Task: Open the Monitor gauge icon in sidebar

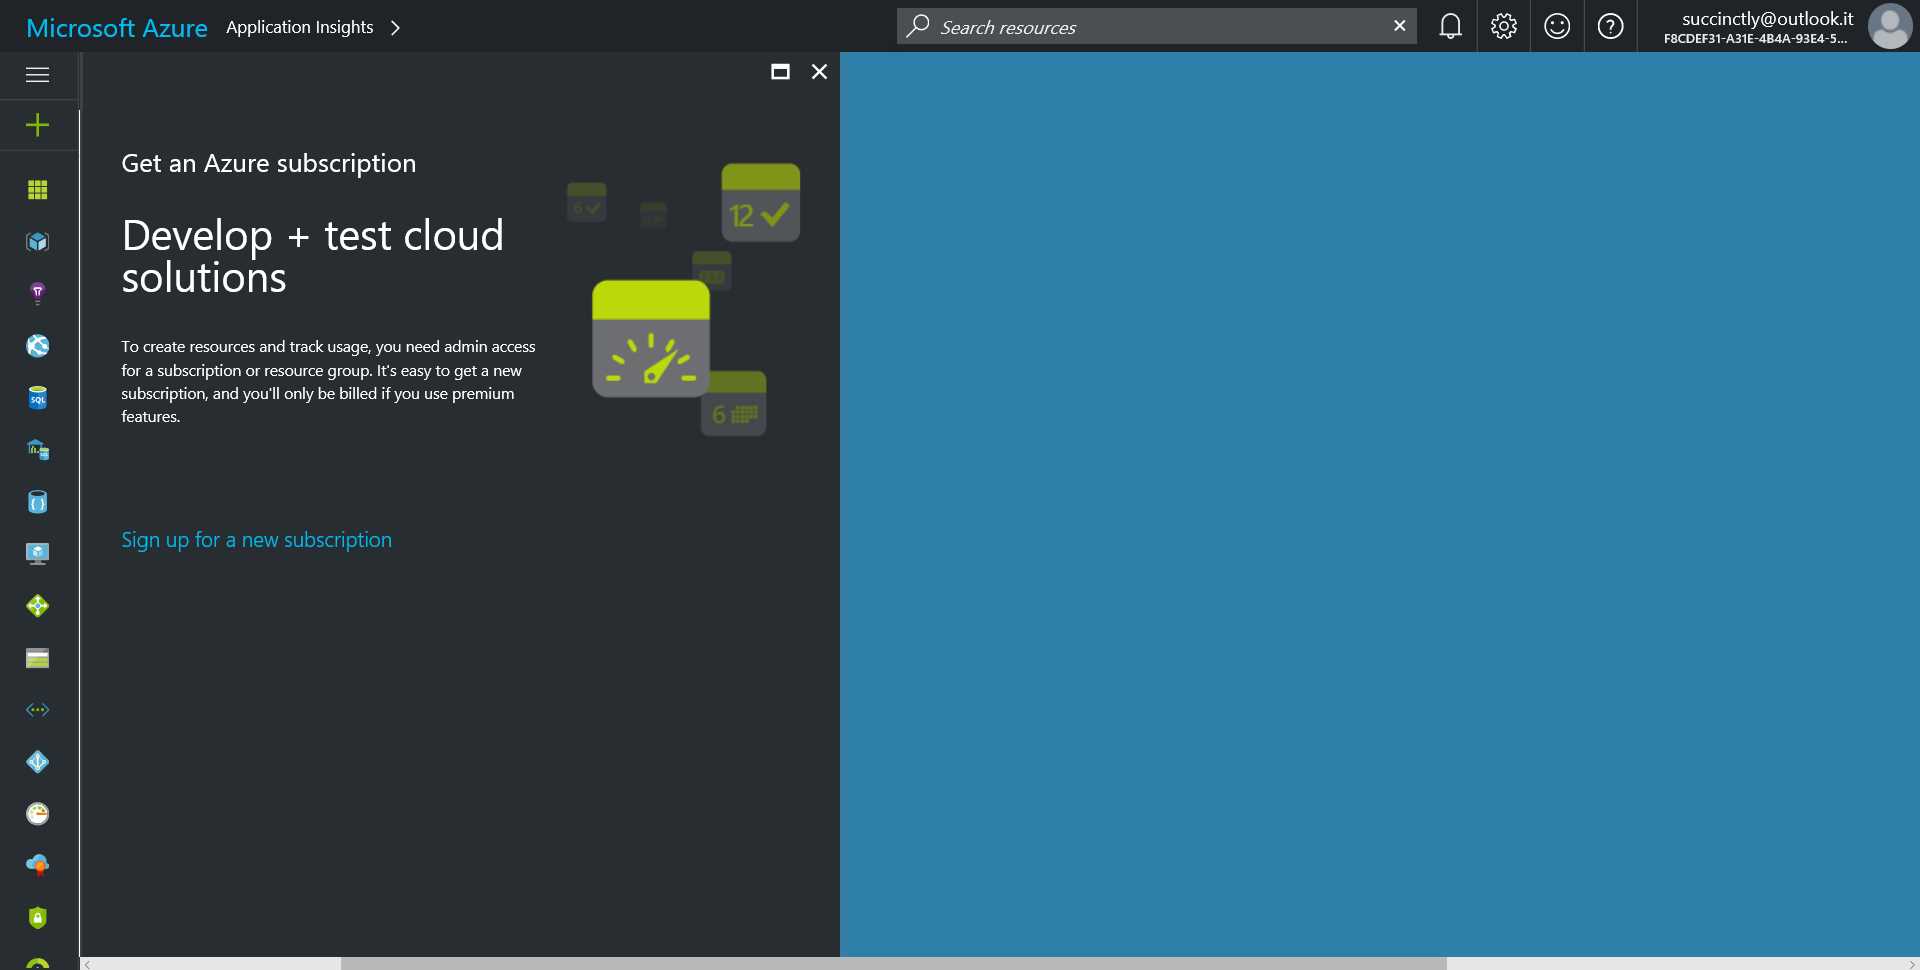Action: 37,813
